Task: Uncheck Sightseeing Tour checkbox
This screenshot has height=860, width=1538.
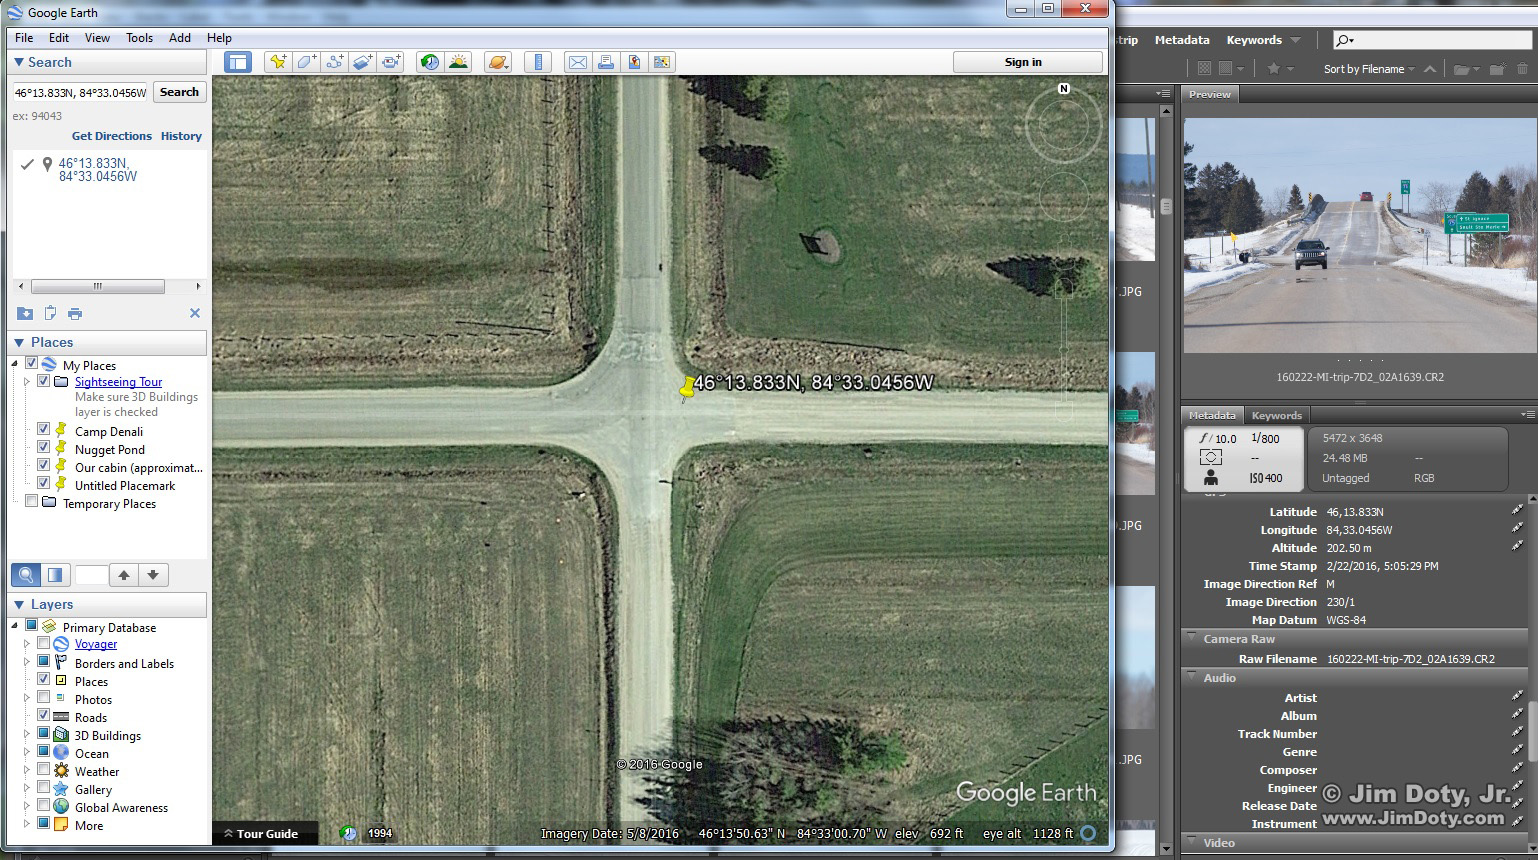Action: pyautogui.click(x=43, y=381)
